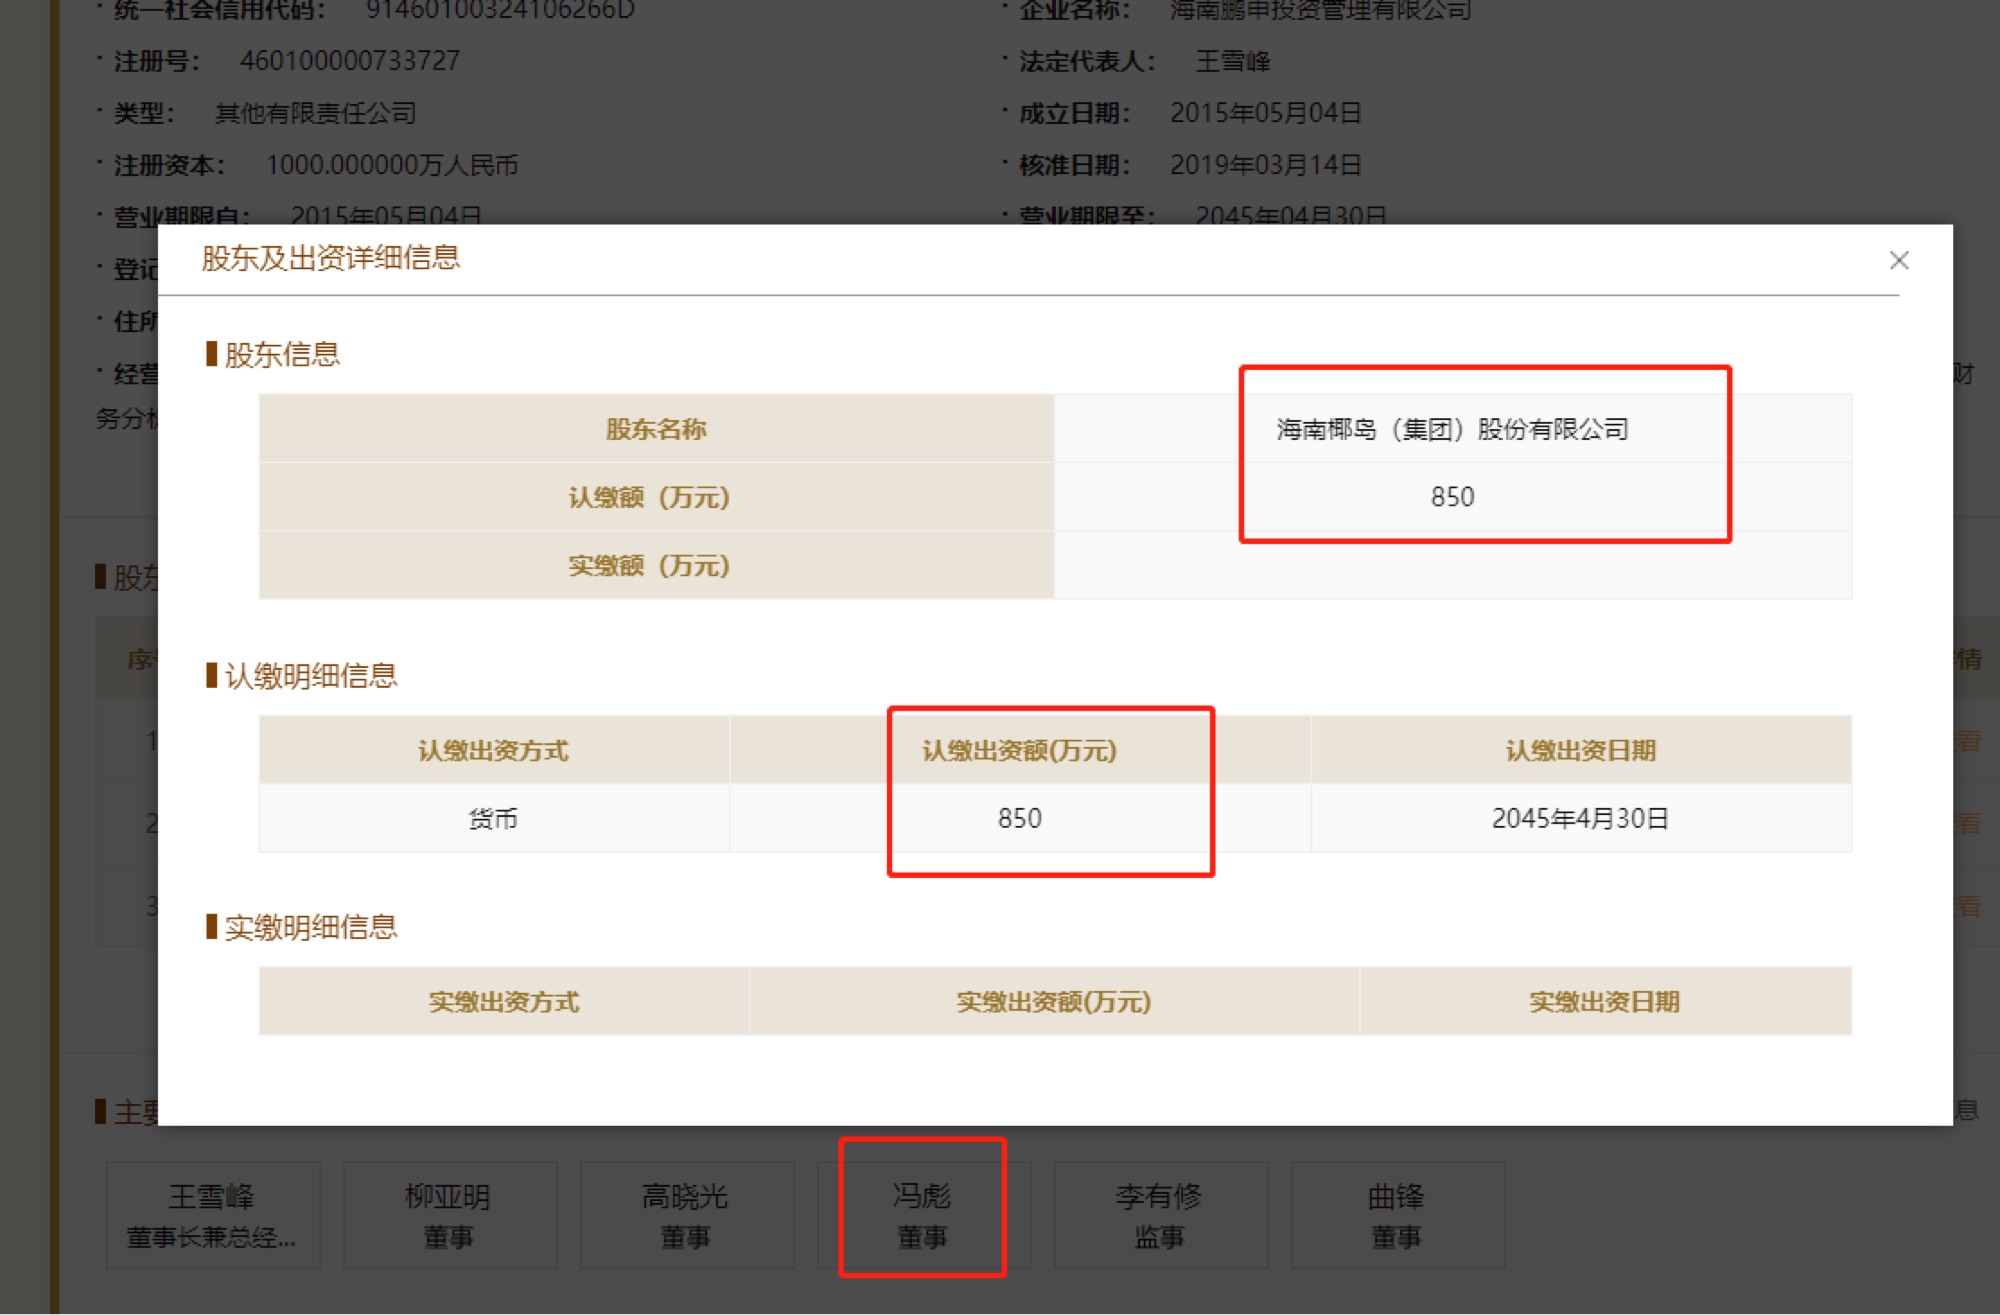Select shareholder name 海南椰岛（集团）股份有限公司
This screenshot has height=1315, width=2000.
tap(1452, 429)
